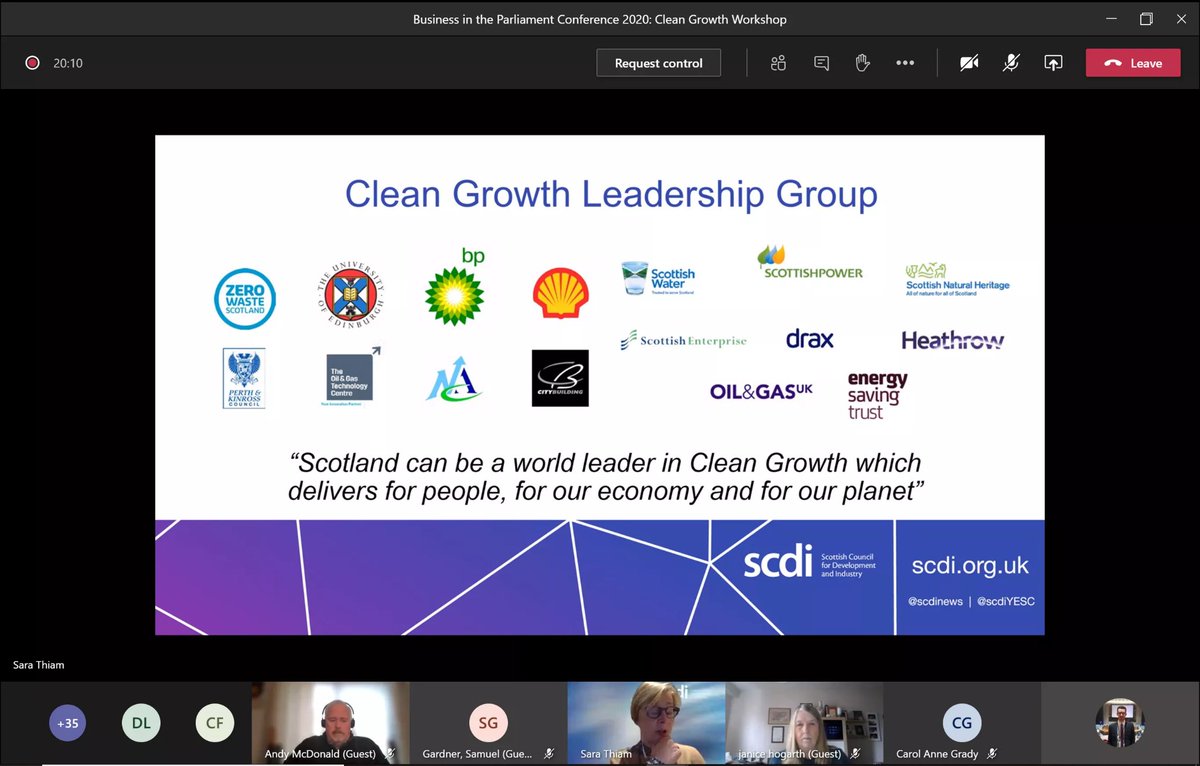Click the Scottish Water logo
This screenshot has height=766, width=1200.
point(657,279)
